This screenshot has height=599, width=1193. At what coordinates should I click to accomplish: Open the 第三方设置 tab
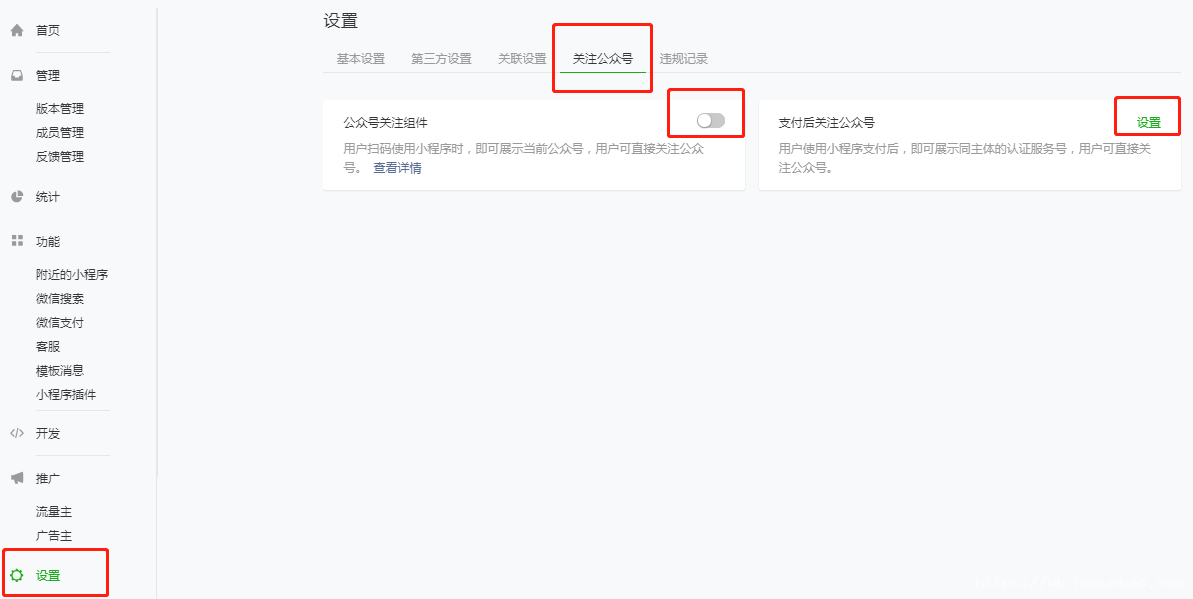(x=441, y=59)
